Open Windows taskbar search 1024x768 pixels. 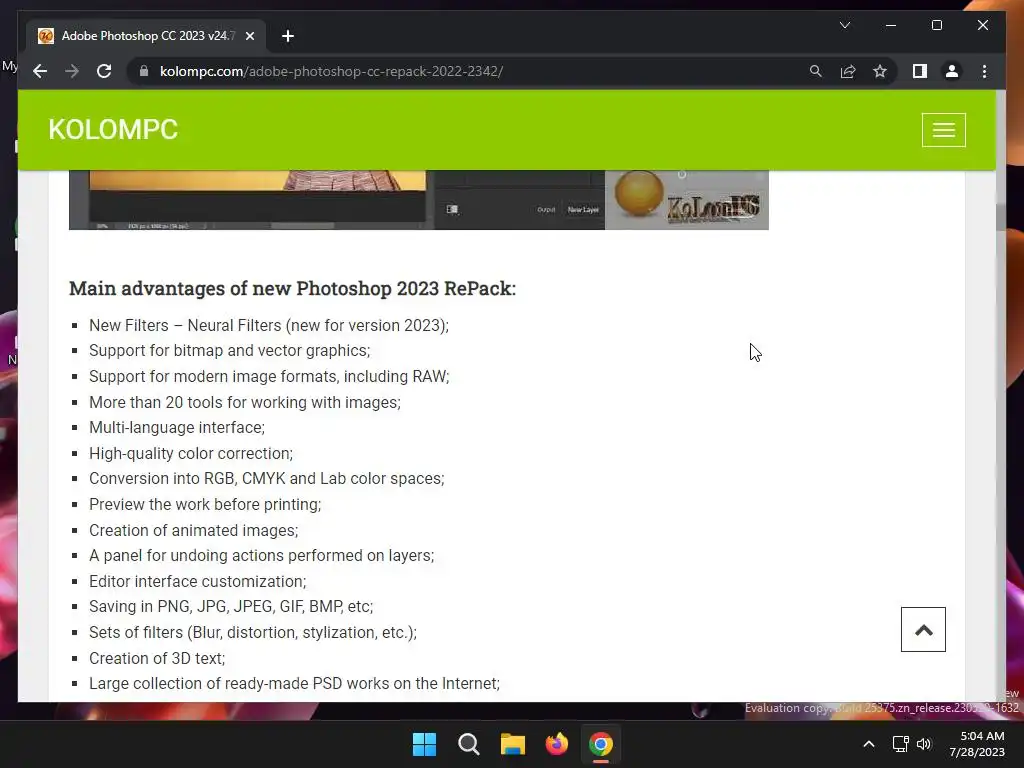click(468, 744)
